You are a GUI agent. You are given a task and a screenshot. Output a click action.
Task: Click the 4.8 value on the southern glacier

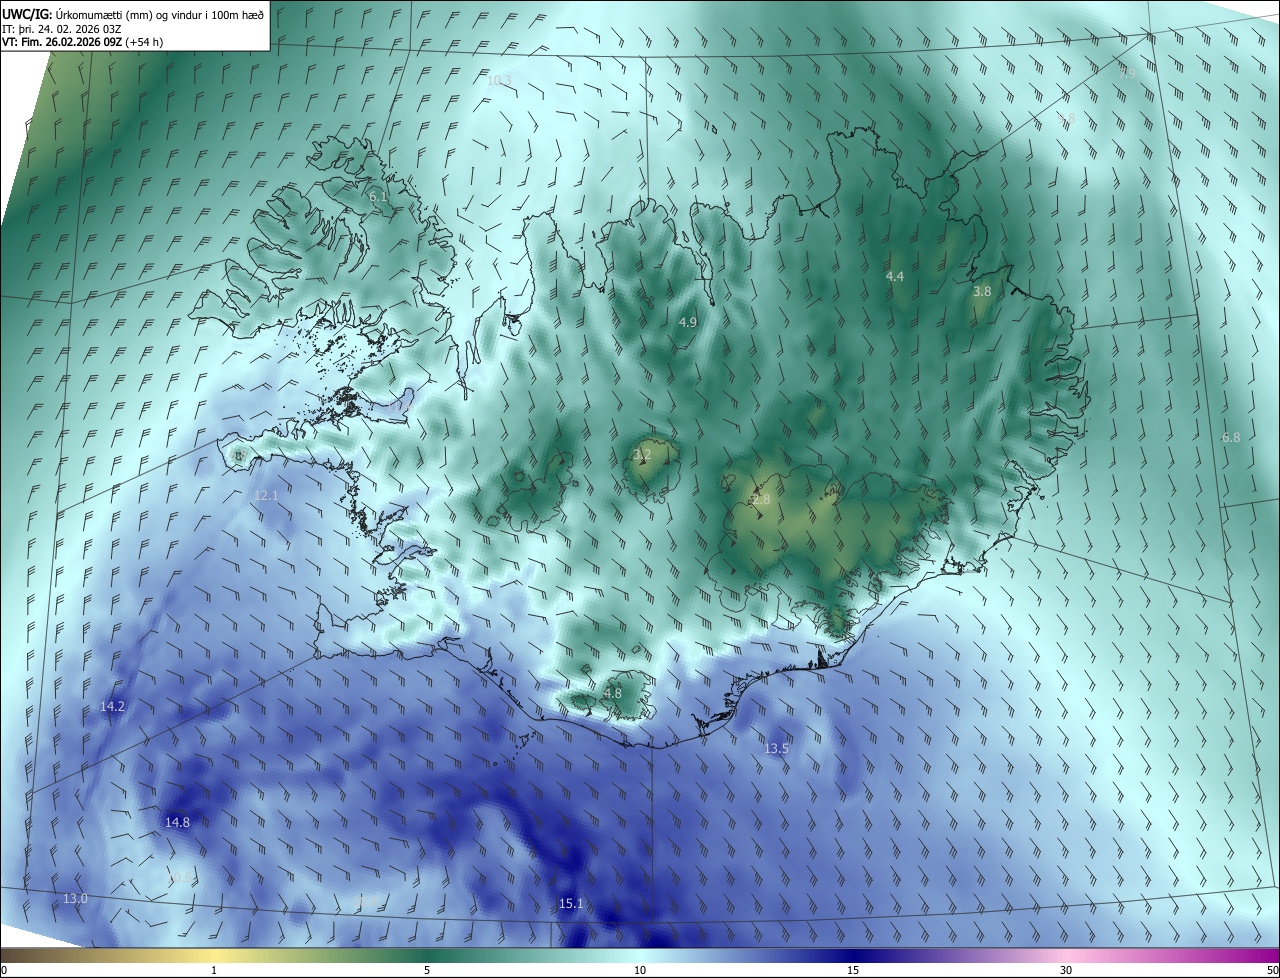tap(613, 693)
